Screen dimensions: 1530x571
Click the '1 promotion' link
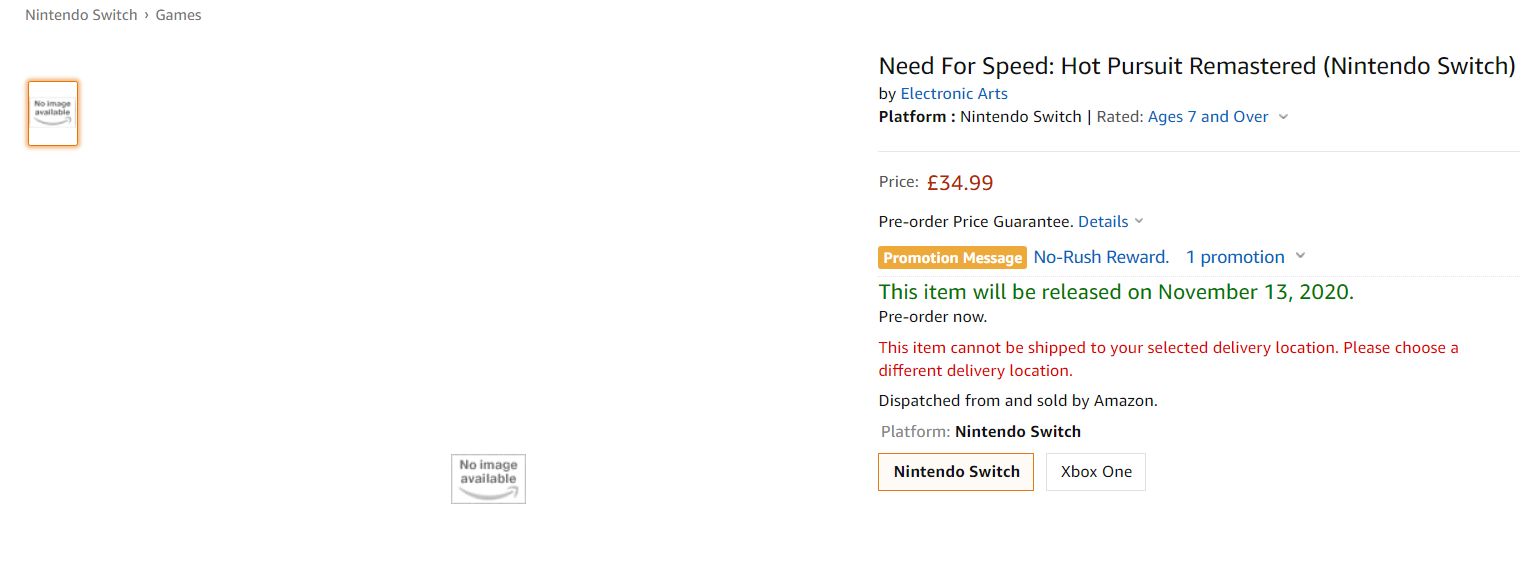1235,257
